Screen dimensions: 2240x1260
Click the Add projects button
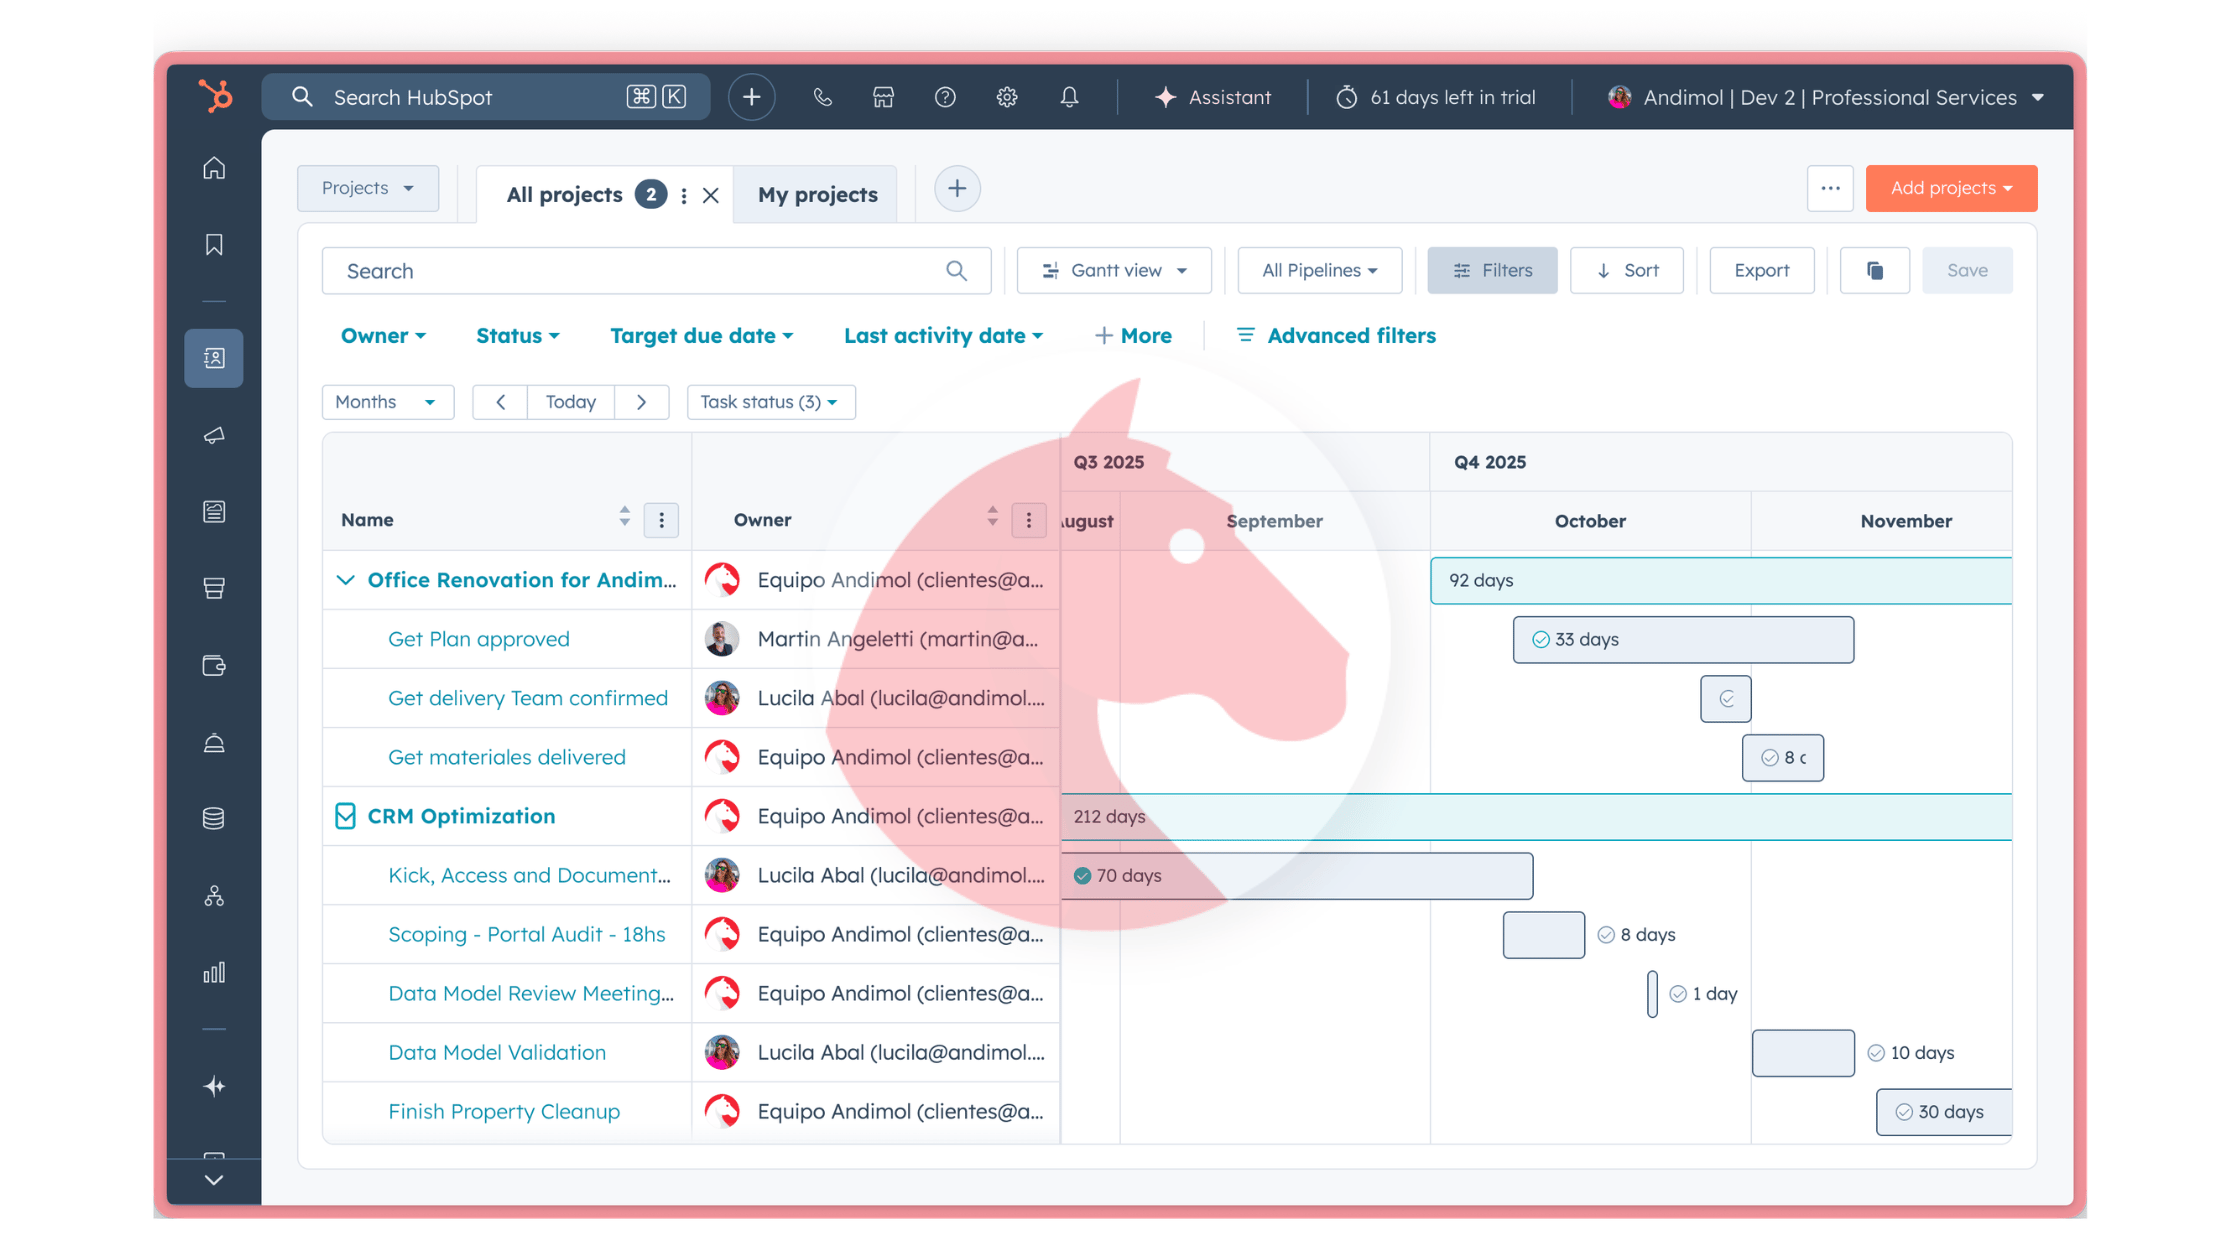tap(1950, 188)
